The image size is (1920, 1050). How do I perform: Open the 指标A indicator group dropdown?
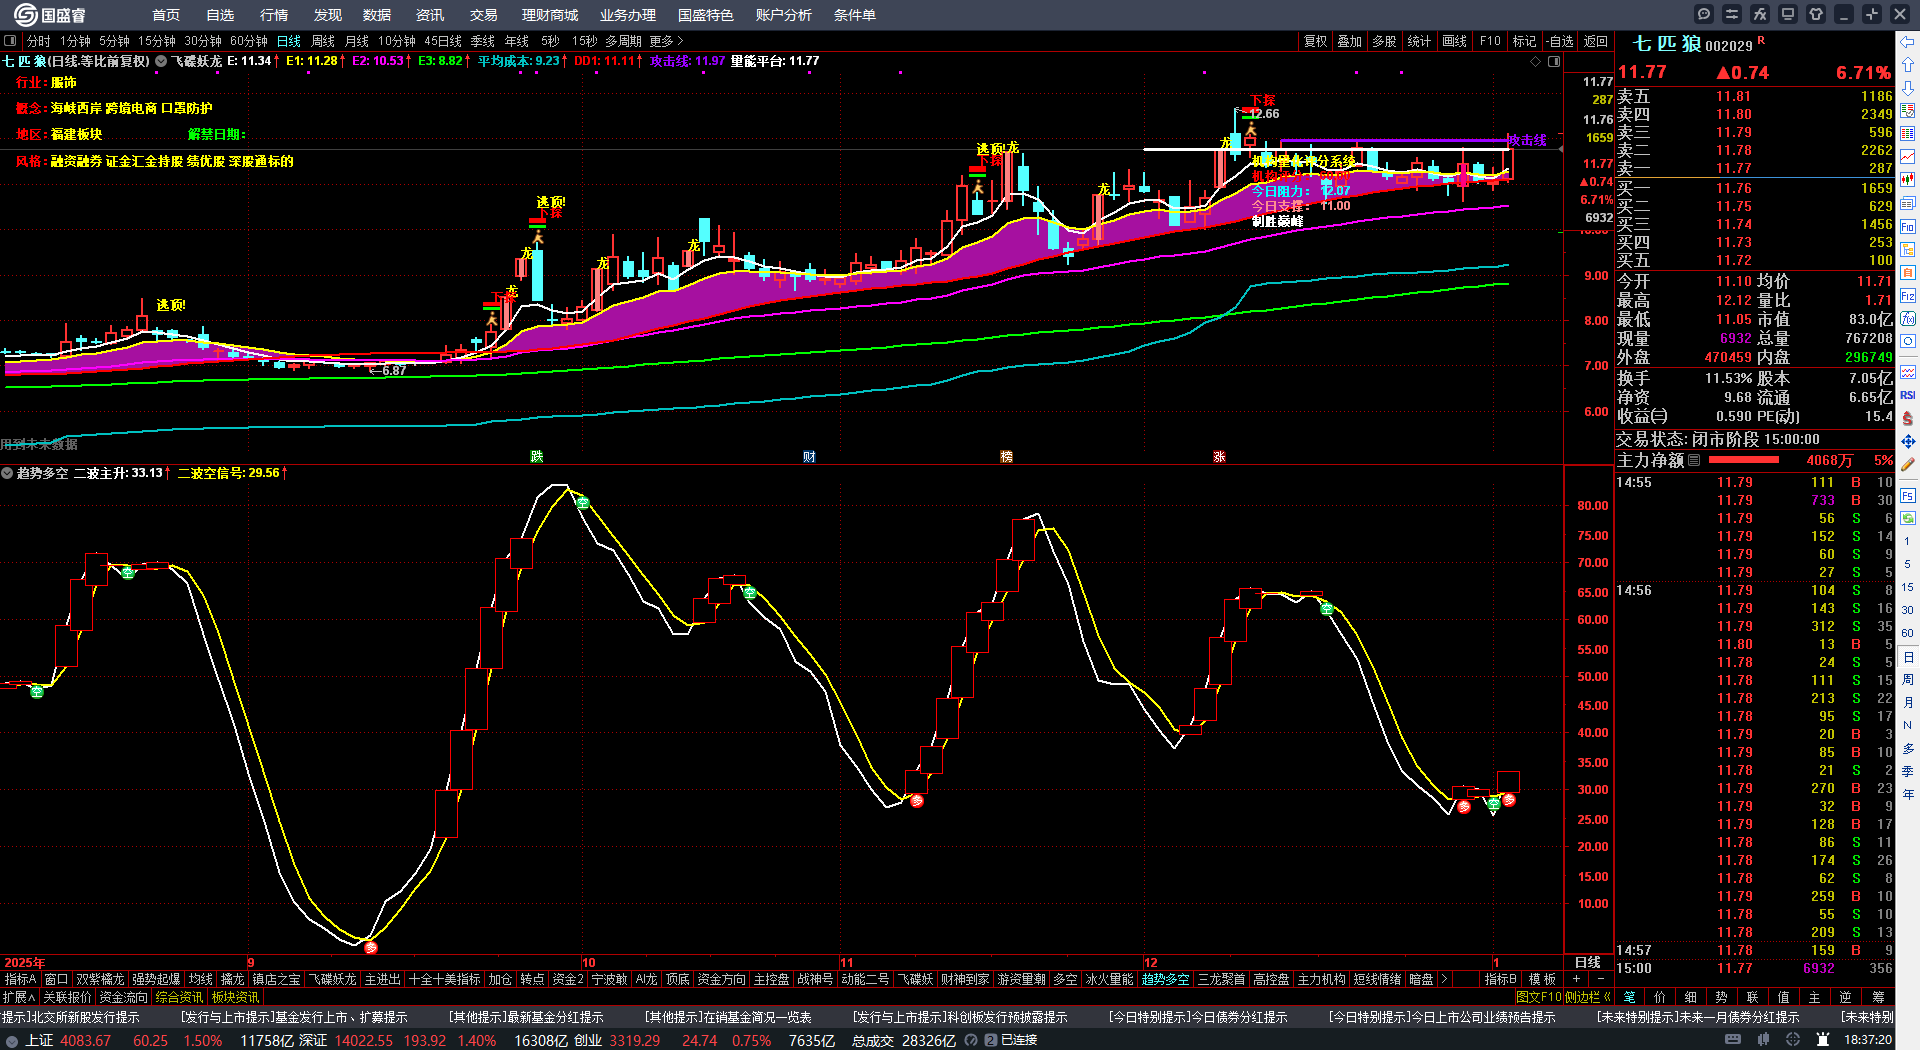pyautogui.click(x=20, y=979)
